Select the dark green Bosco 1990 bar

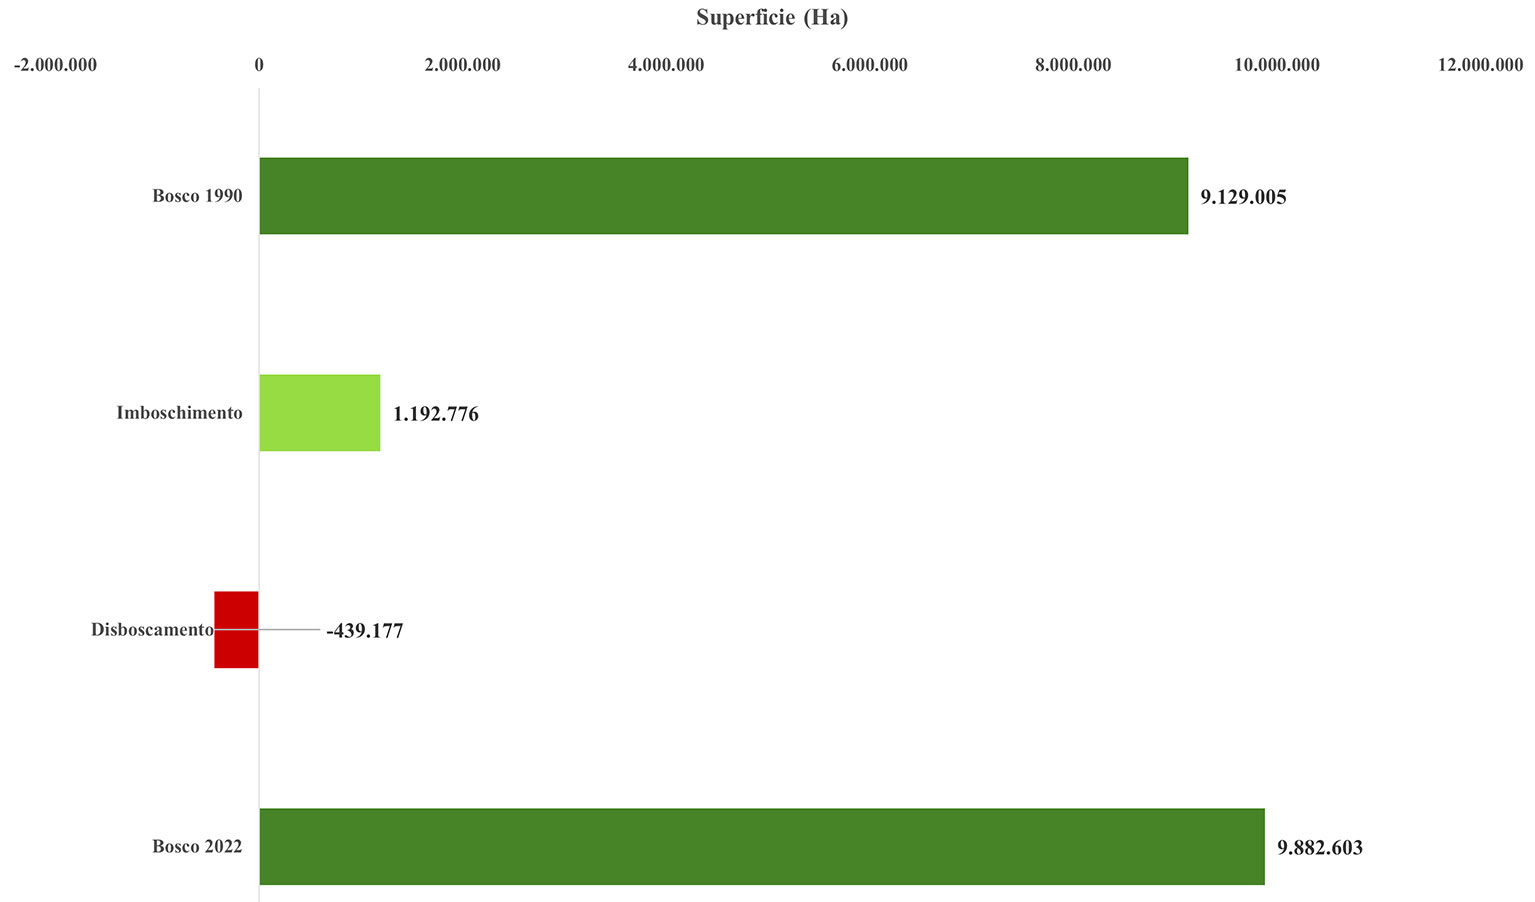click(723, 196)
